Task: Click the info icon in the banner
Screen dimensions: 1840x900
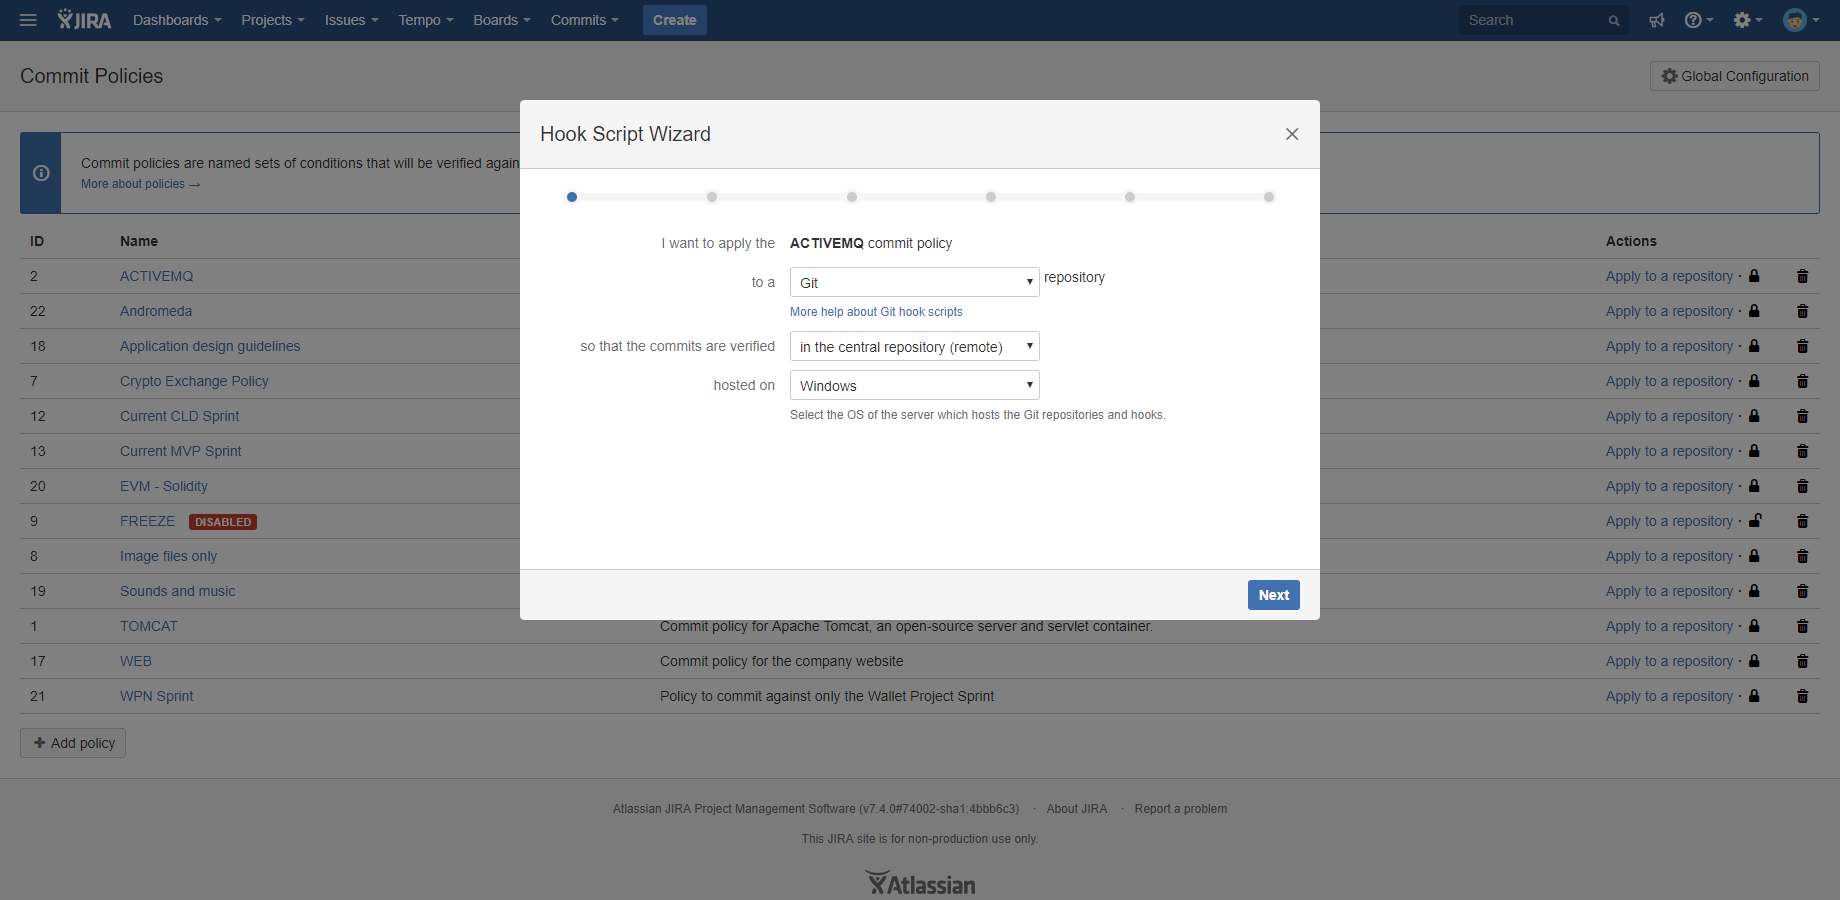Action: pos(41,173)
